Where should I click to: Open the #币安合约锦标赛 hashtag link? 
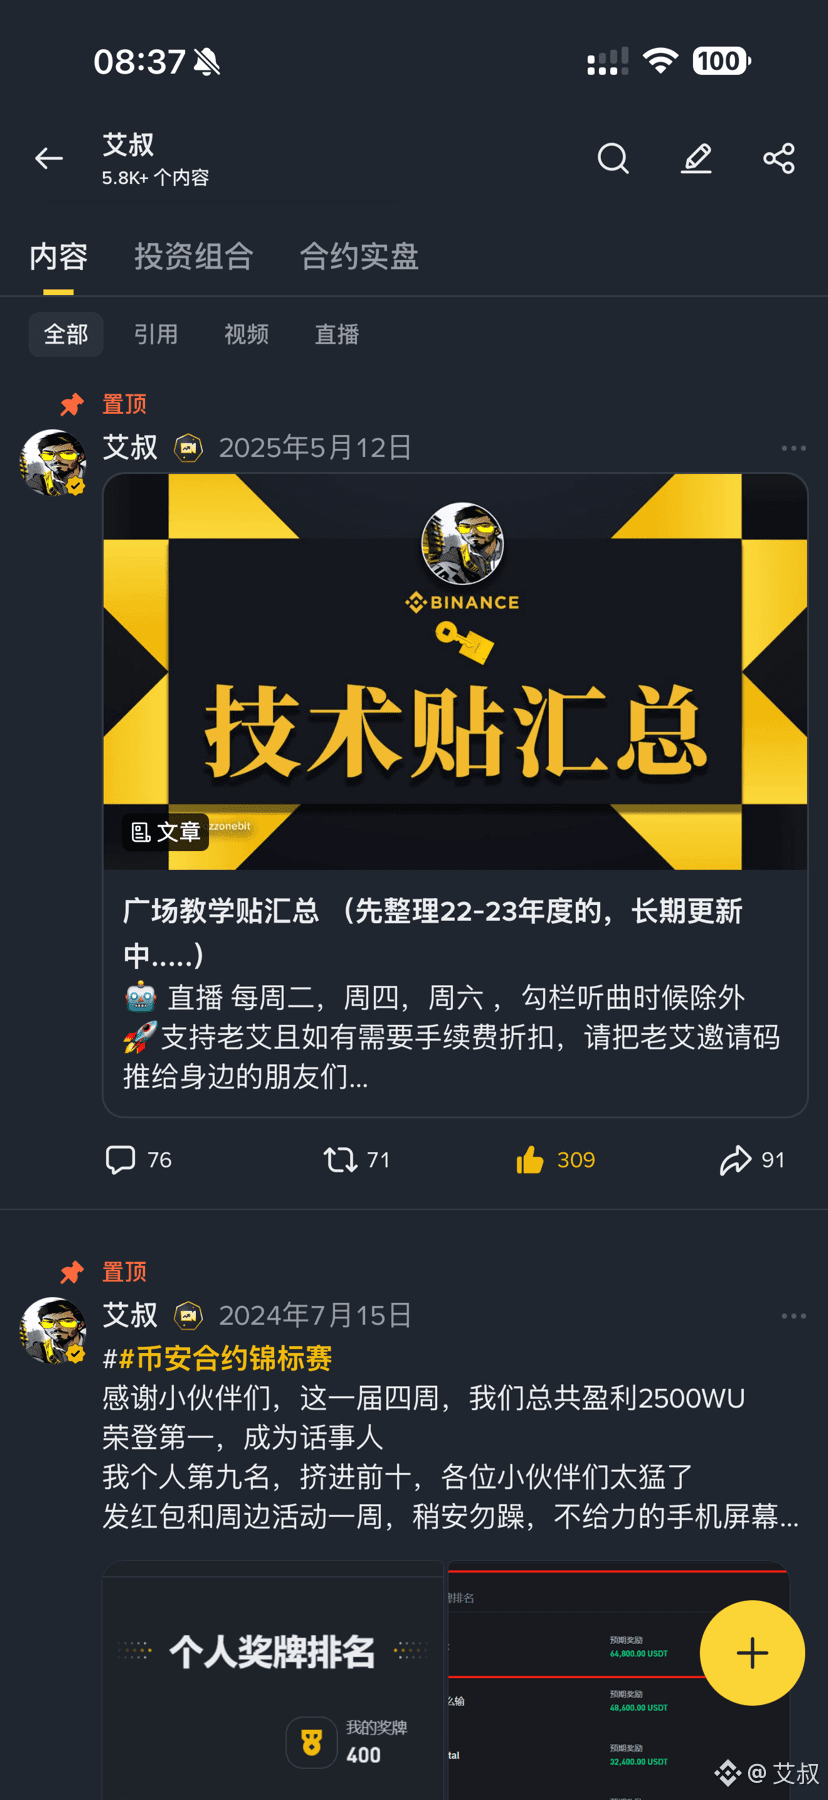pos(217,1358)
